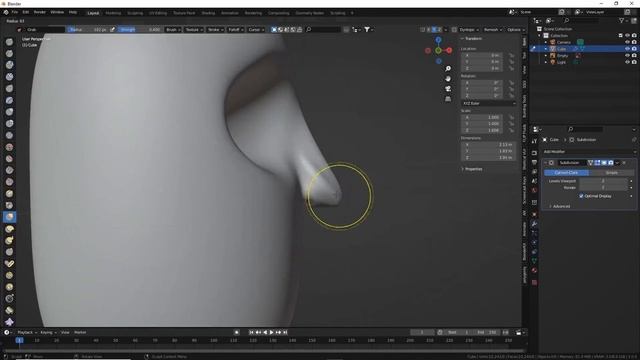Open the outliner filter funnel
640x360 pixels.
point(622,20)
